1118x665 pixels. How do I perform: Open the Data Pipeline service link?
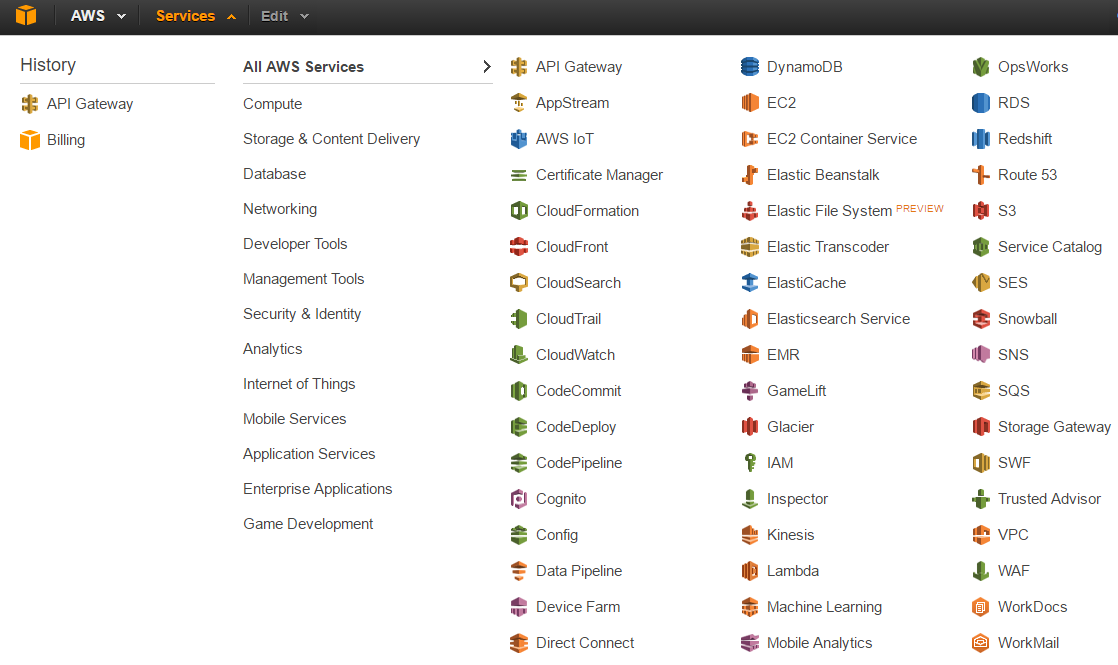point(579,571)
